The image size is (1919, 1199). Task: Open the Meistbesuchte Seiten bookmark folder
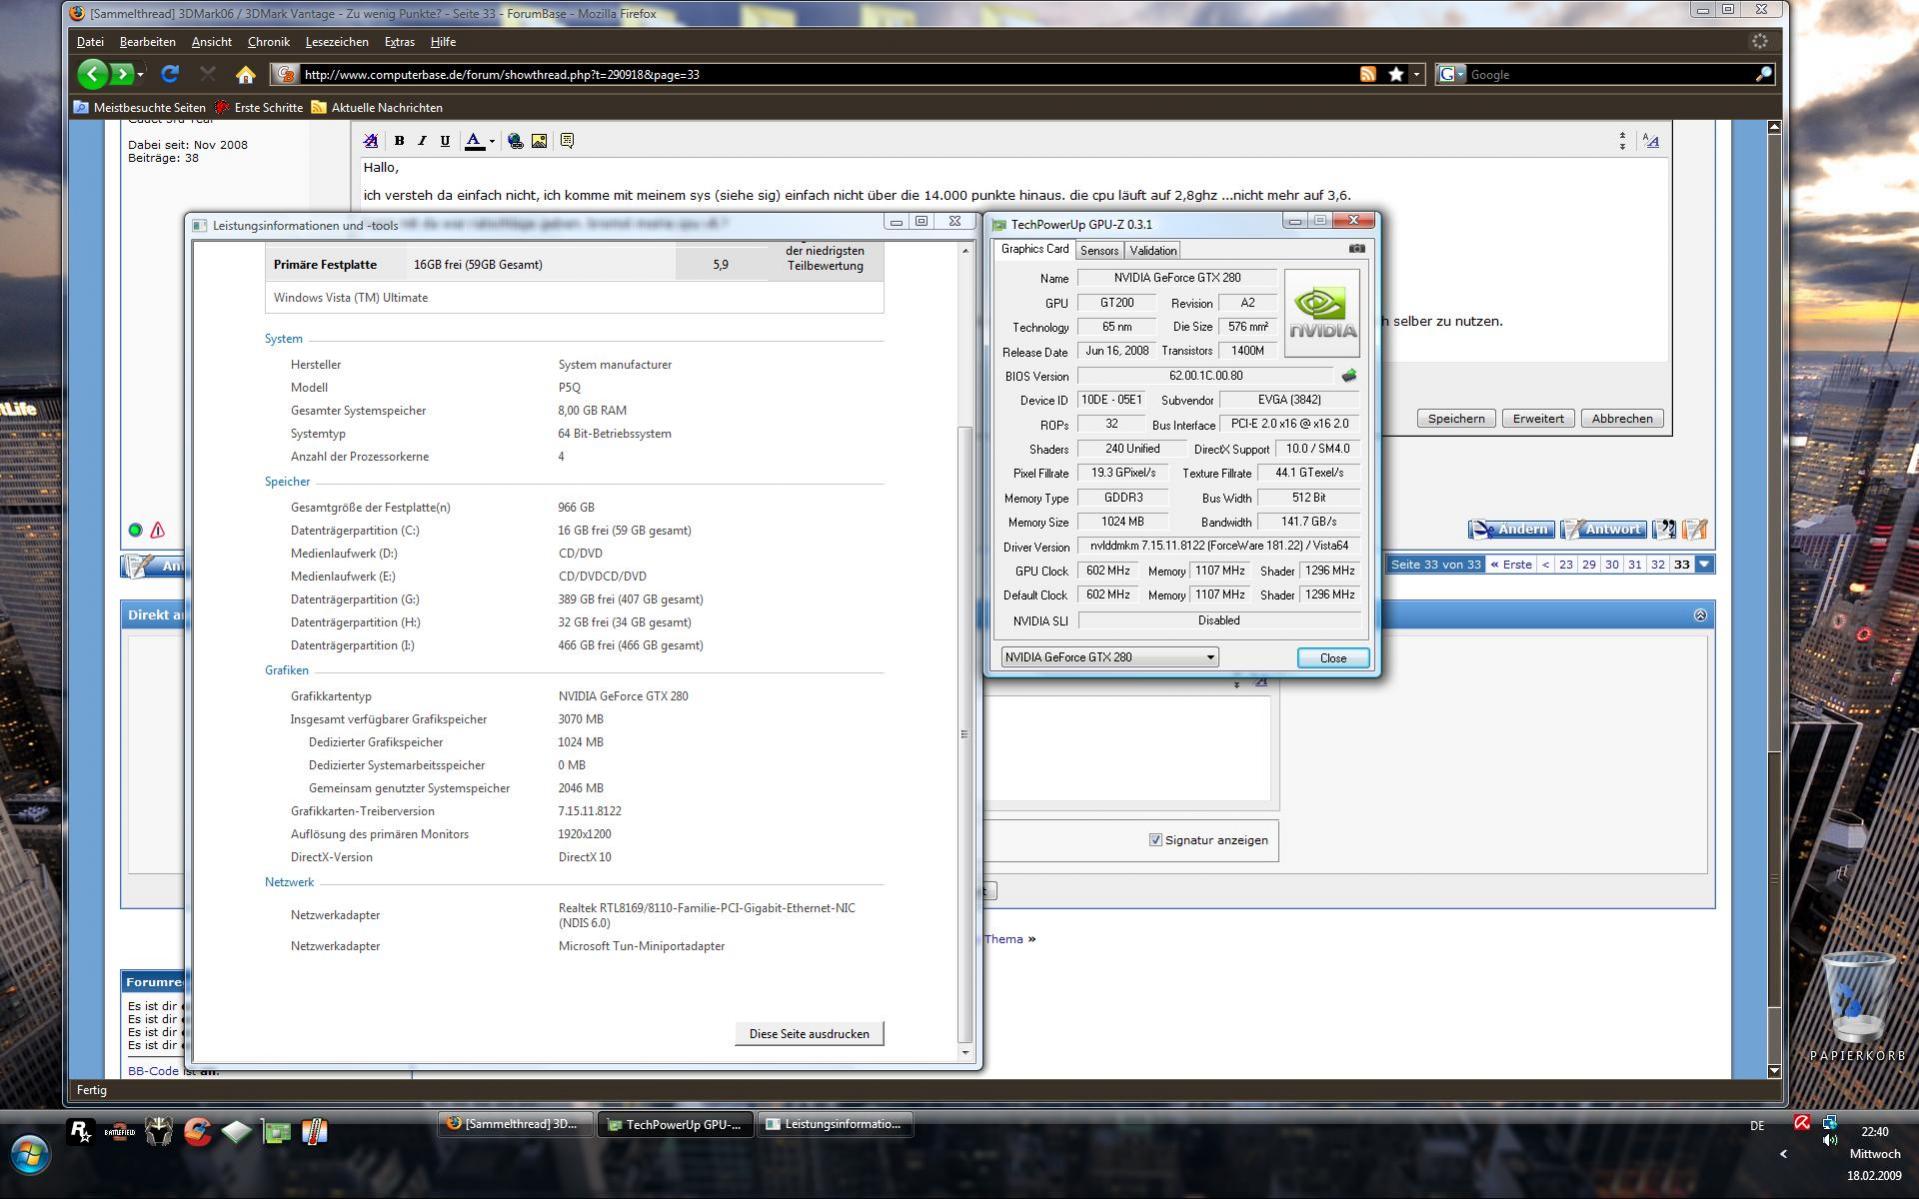click(x=140, y=108)
